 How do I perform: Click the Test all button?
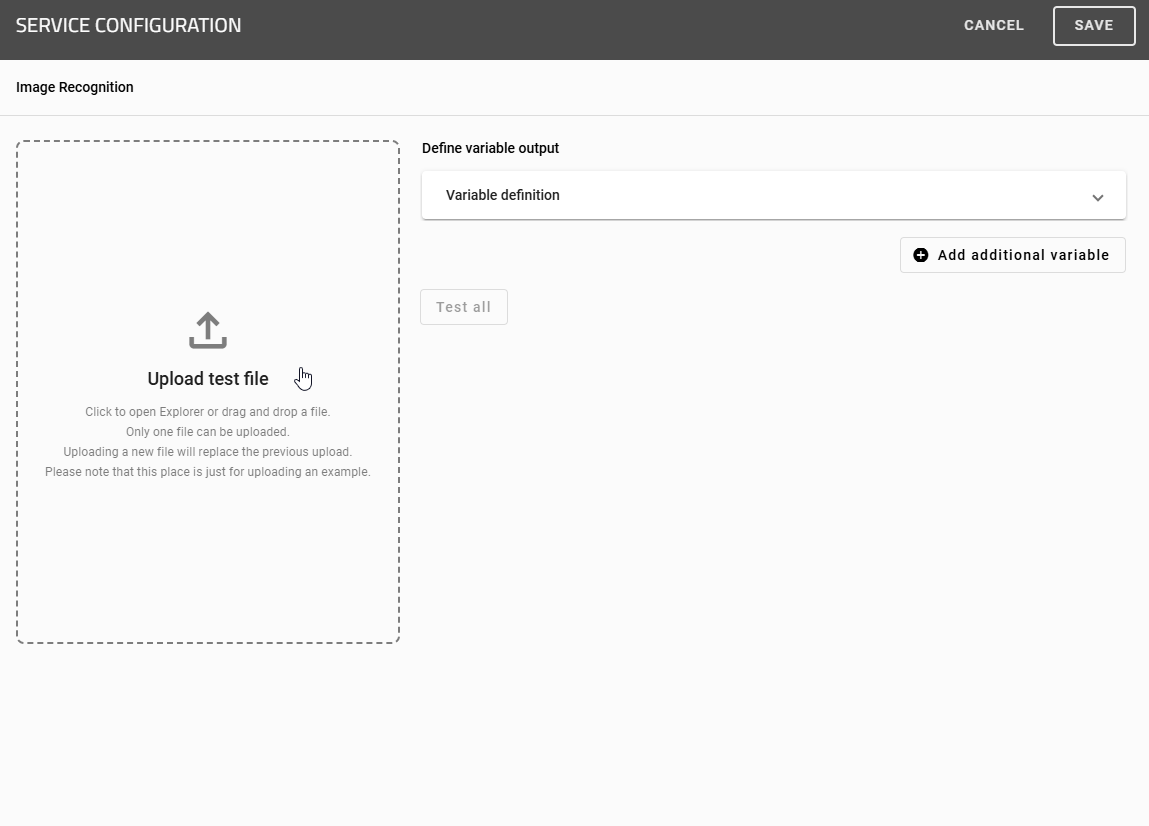pyautogui.click(x=463, y=307)
